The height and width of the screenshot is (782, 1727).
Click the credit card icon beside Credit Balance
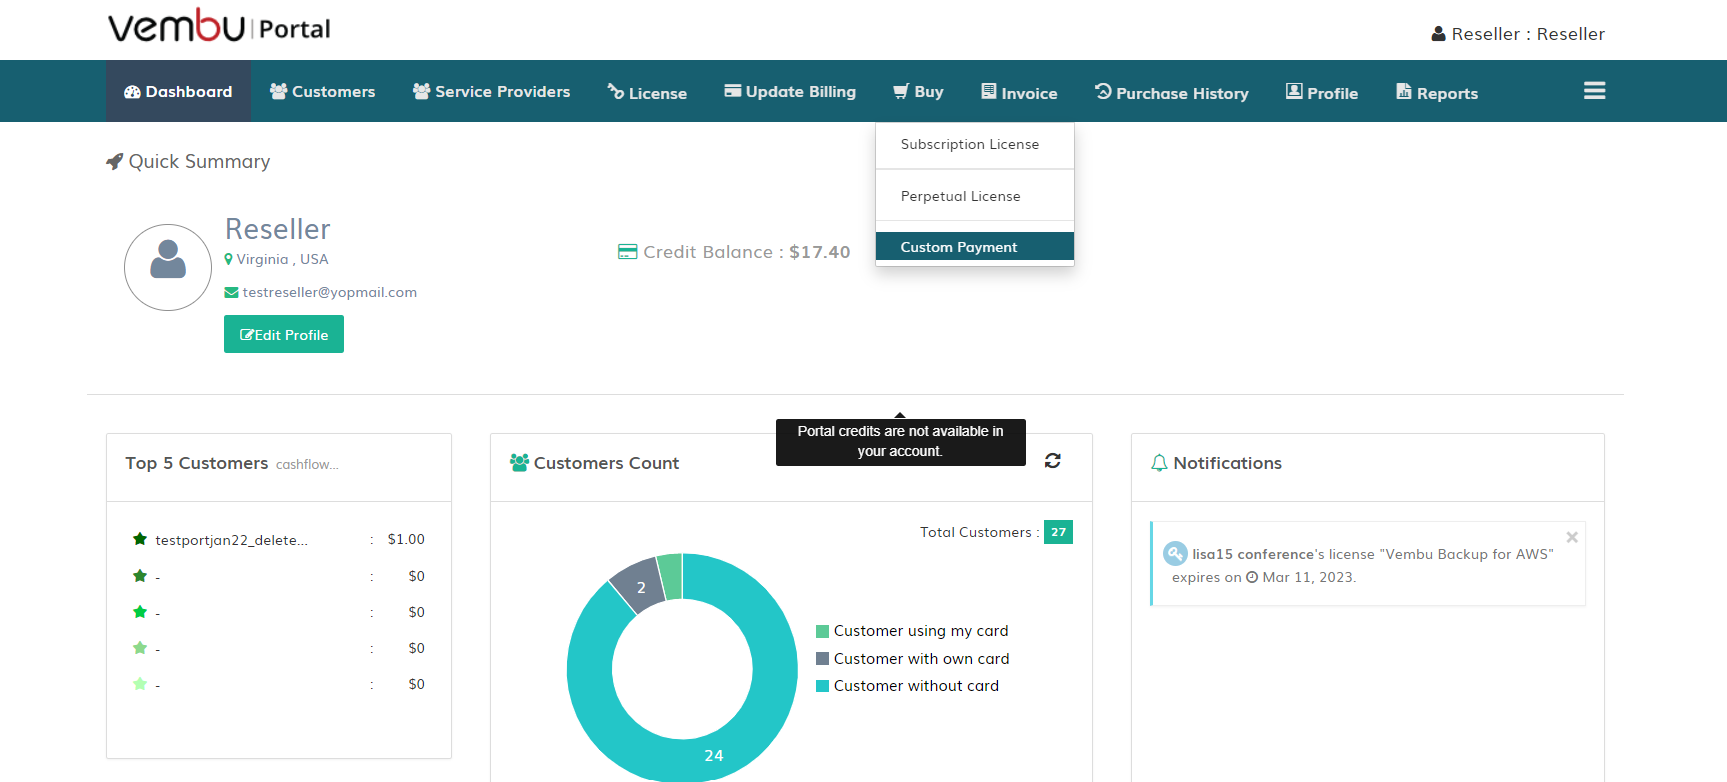coord(628,252)
